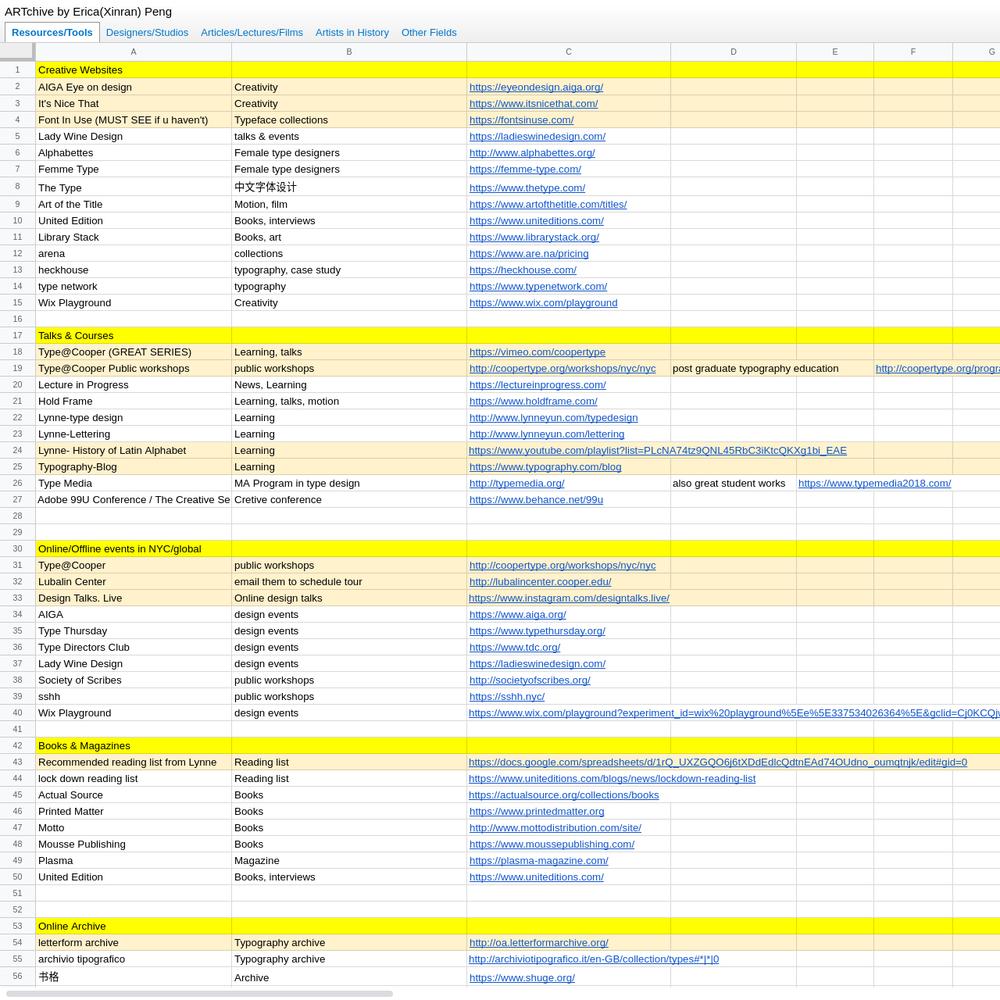1000x1000 pixels.
Task: Open the archiviotipografico.it link
Action: (594, 959)
